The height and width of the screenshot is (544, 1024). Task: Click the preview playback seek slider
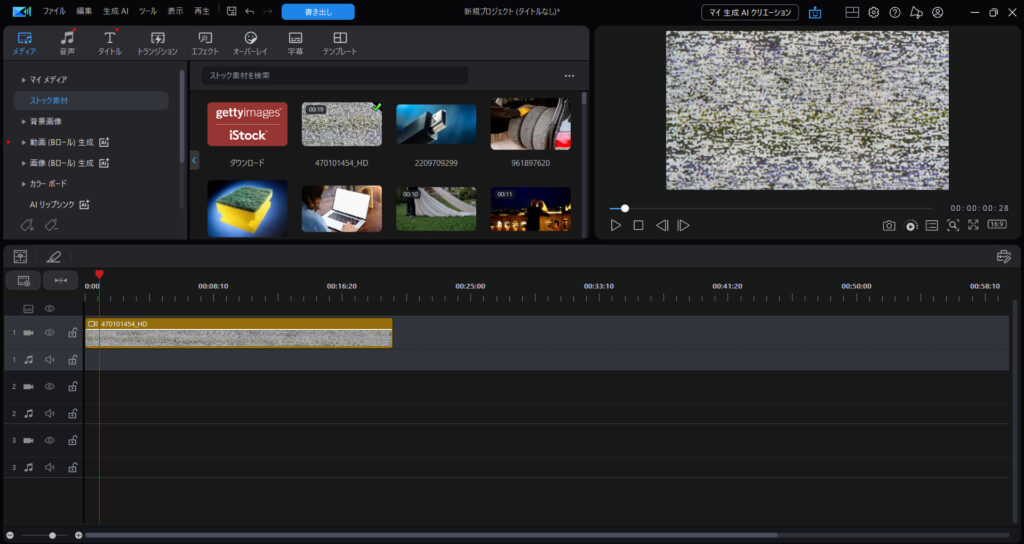click(x=770, y=208)
